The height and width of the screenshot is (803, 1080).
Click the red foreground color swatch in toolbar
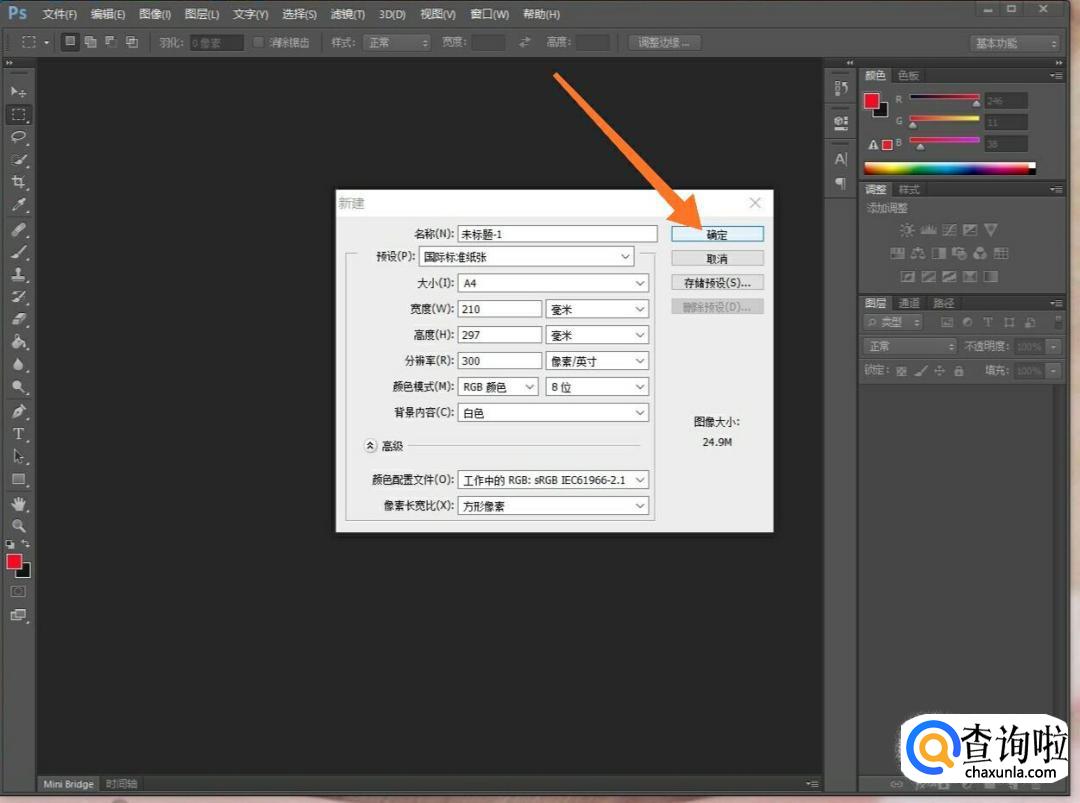(14, 562)
